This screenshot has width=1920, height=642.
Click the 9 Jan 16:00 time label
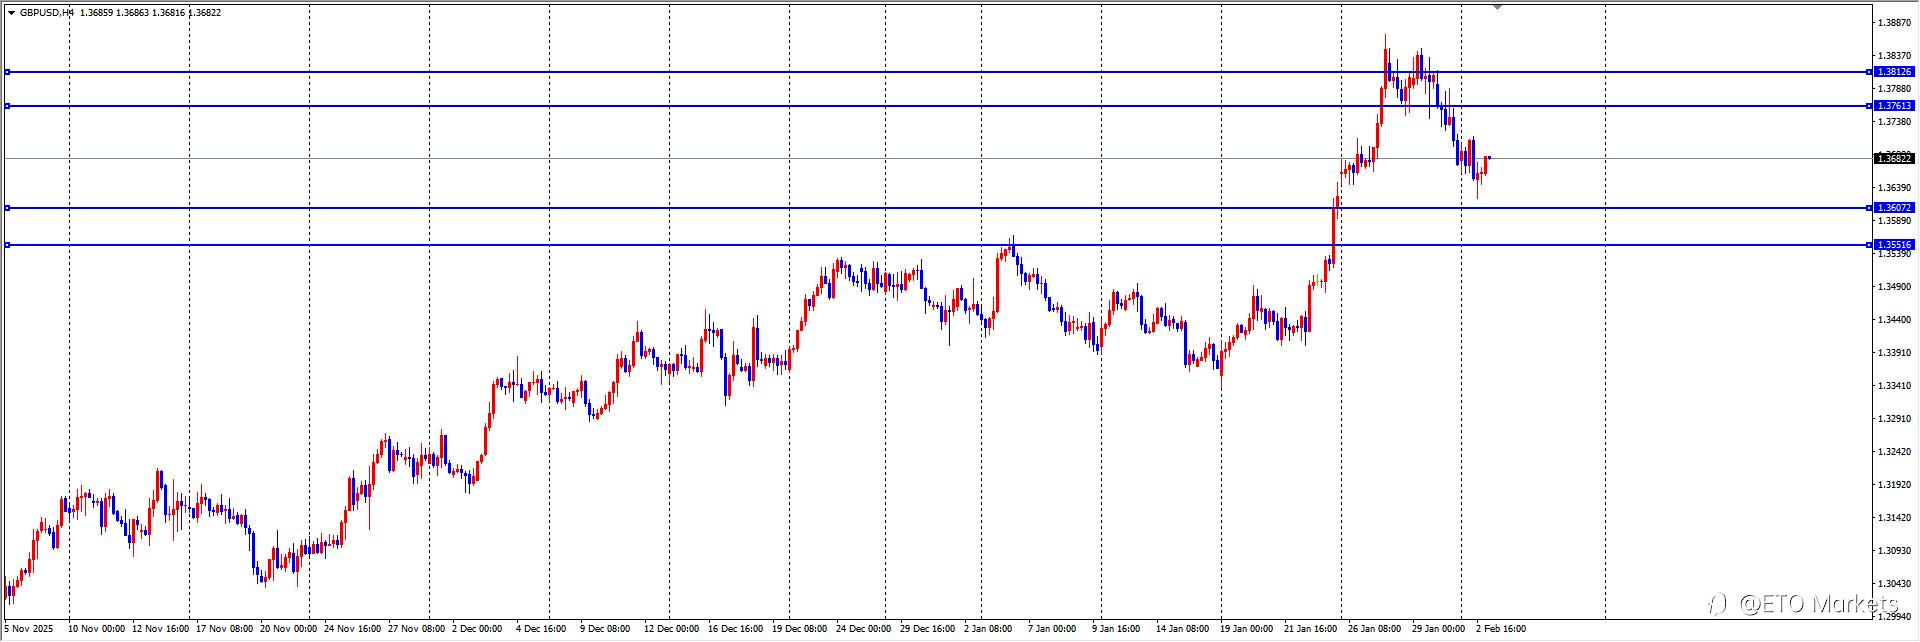(1116, 629)
